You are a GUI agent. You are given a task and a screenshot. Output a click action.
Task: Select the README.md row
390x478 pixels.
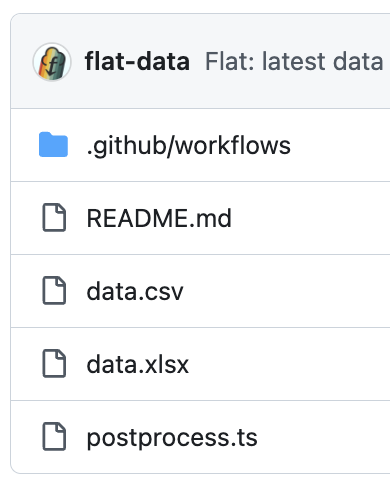(x=200, y=218)
